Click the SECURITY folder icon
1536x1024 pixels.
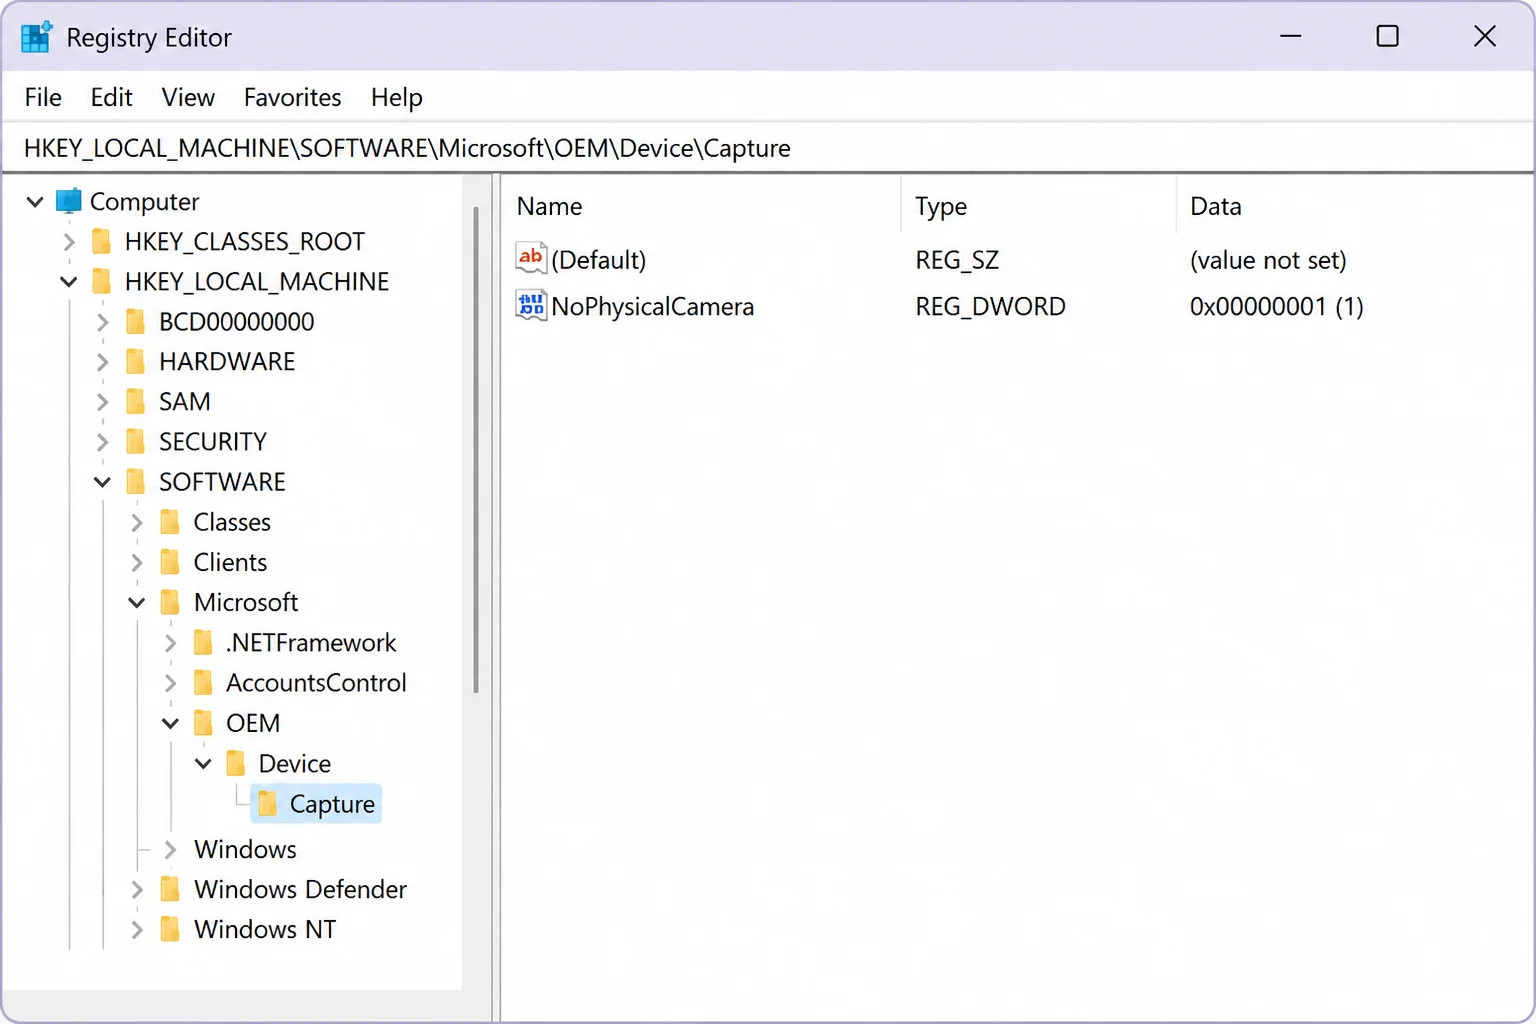[x=136, y=441]
